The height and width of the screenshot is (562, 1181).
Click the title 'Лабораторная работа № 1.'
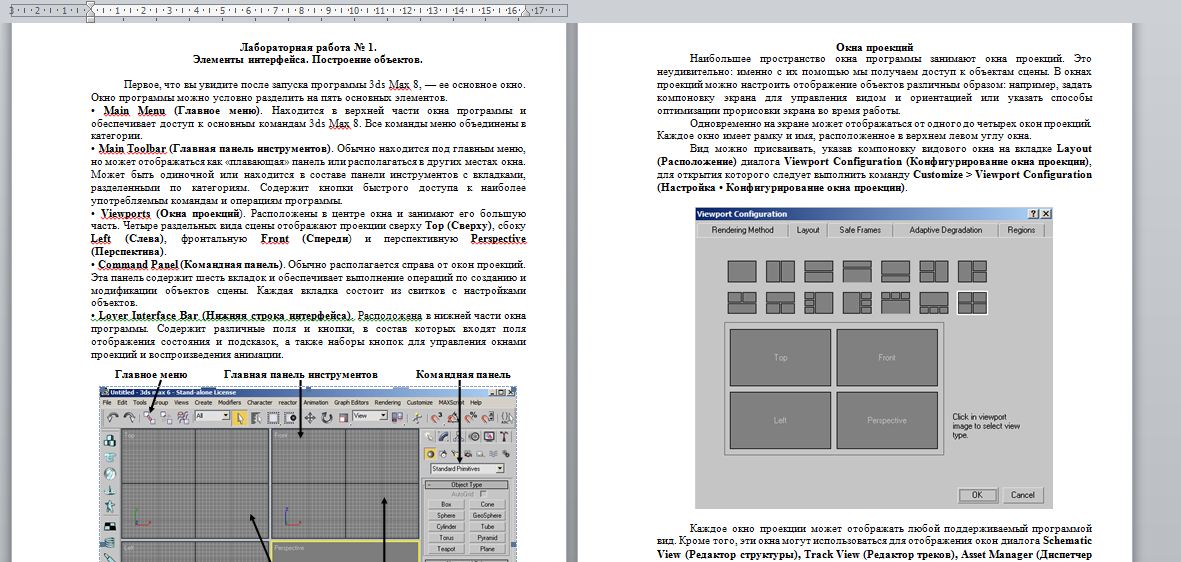tap(307, 47)
